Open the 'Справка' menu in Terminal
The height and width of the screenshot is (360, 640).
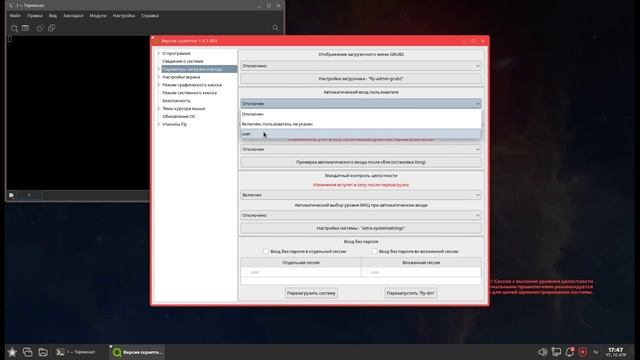[150, 16]
